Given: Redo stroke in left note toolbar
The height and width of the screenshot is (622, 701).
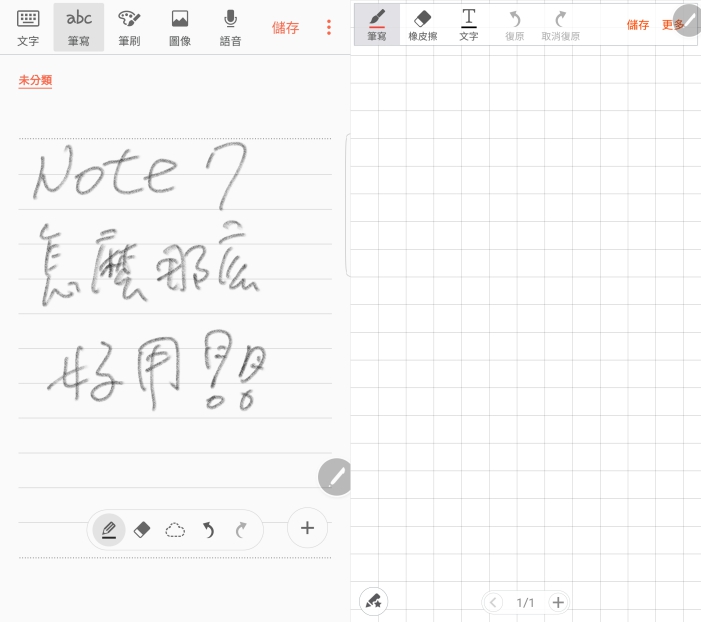Looking at the screenshot, I should [x=241, y=530].
